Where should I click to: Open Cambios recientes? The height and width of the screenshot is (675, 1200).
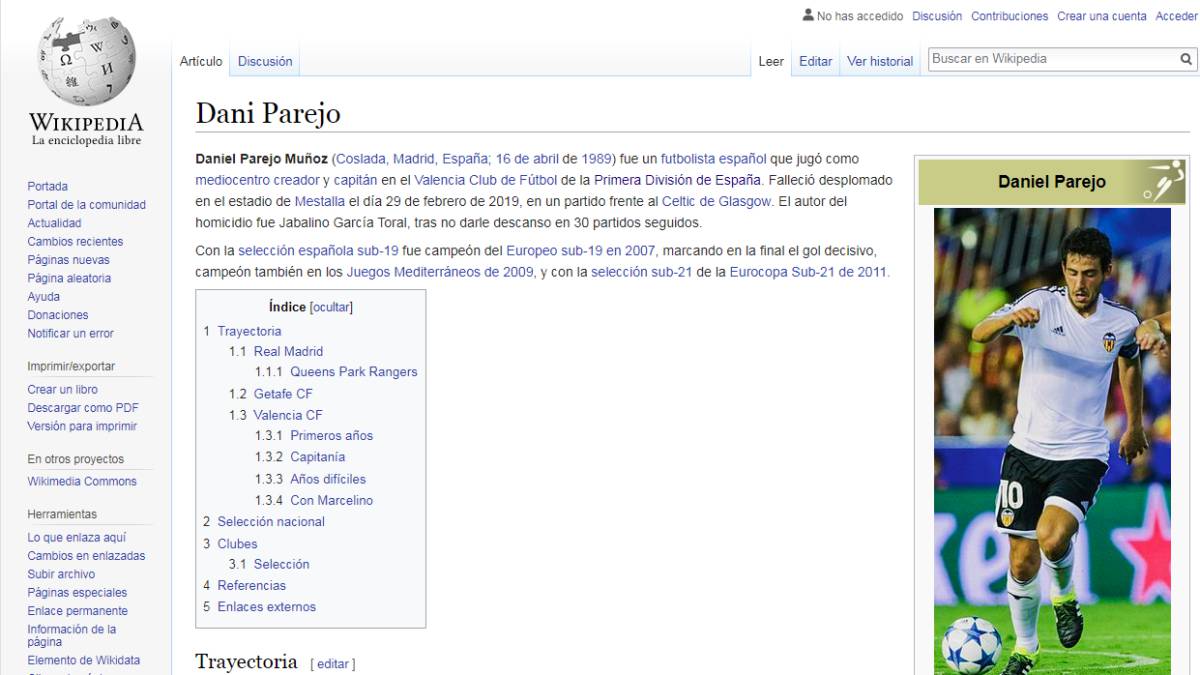pos(75,241)
